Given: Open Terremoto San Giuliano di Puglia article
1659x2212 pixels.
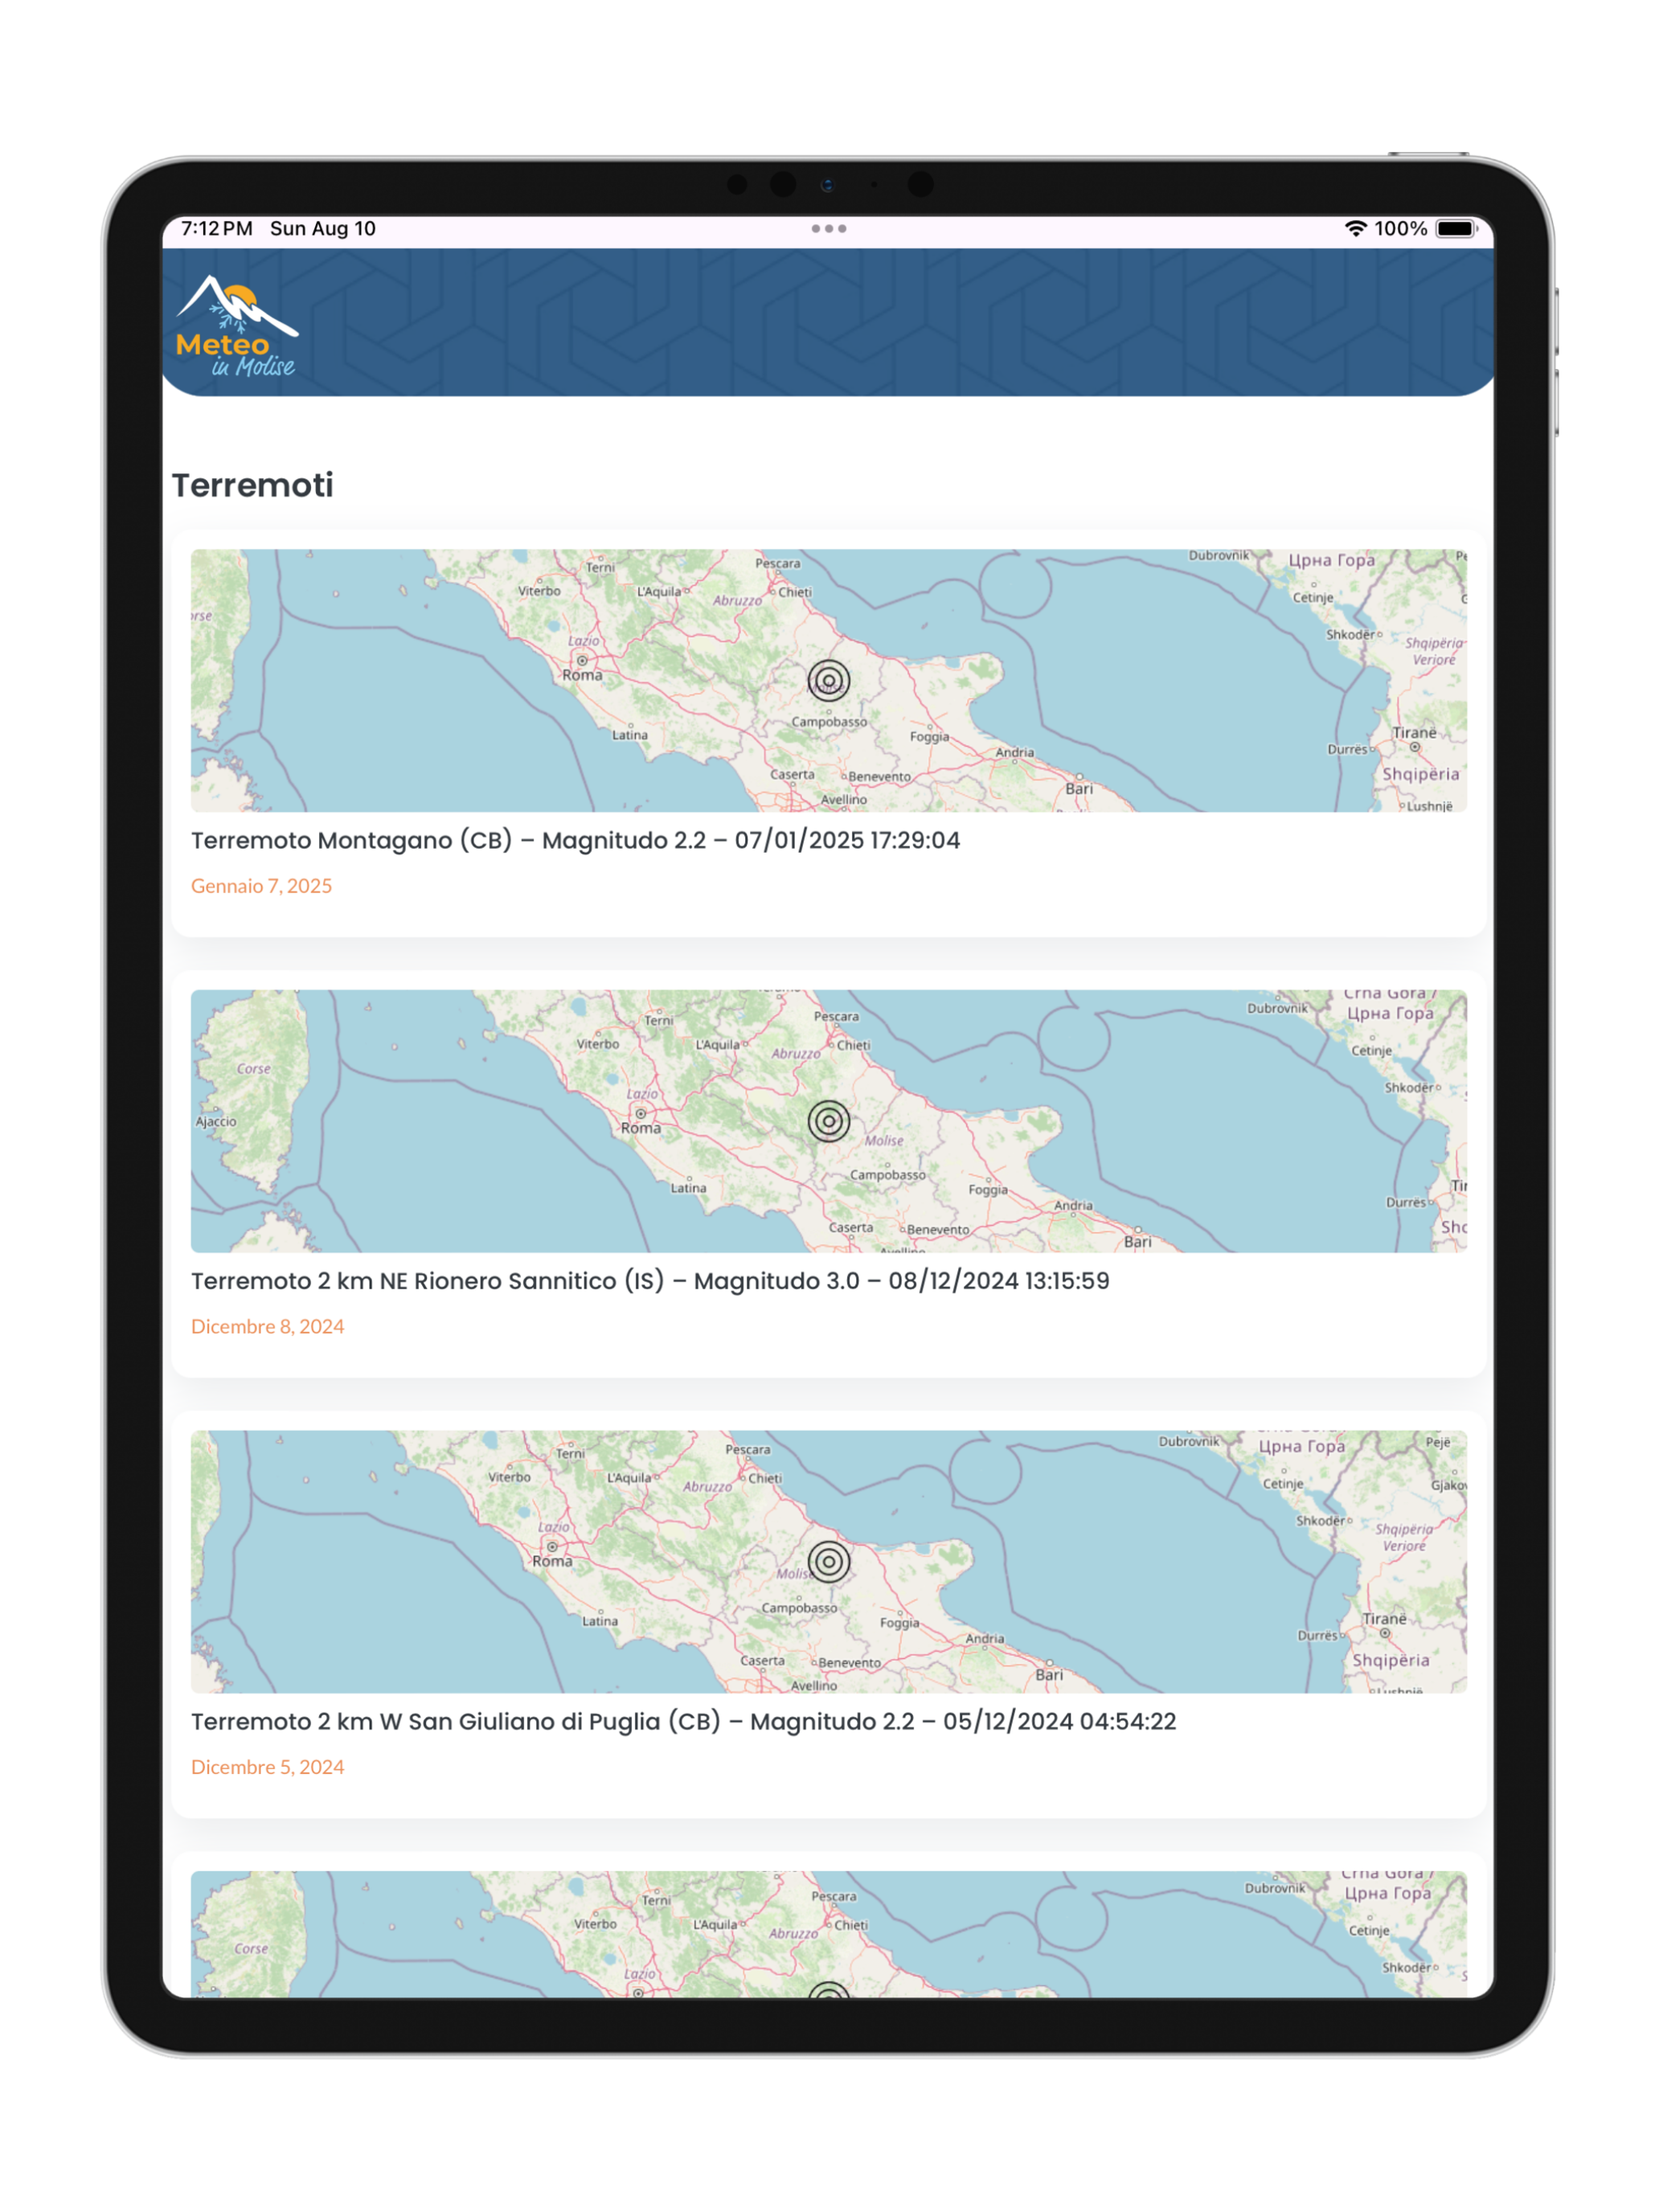Looking at the screenshot, I should pyautogui.click(x=683, y=1722).
